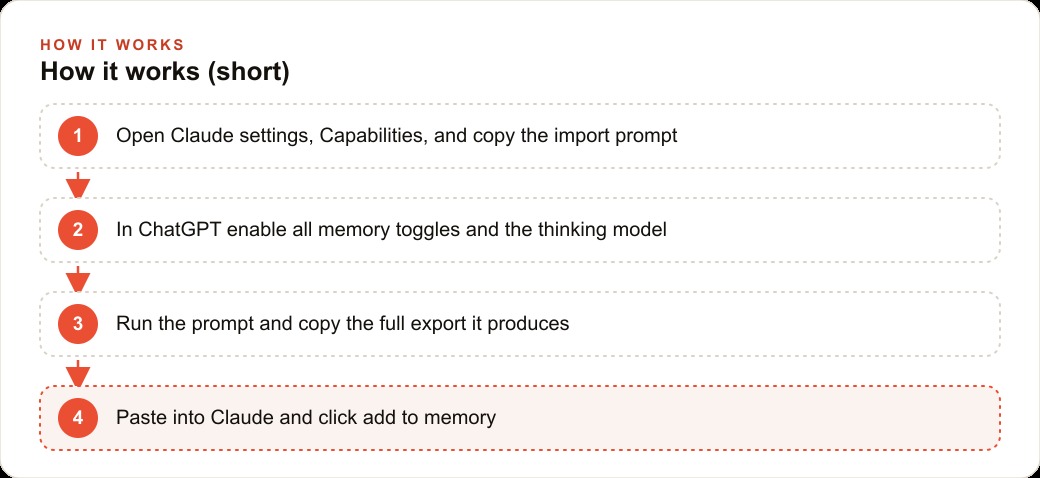Click the 'How it works (short)' heading
Viewport: 1040px width, 478px height.
(164, 72)
